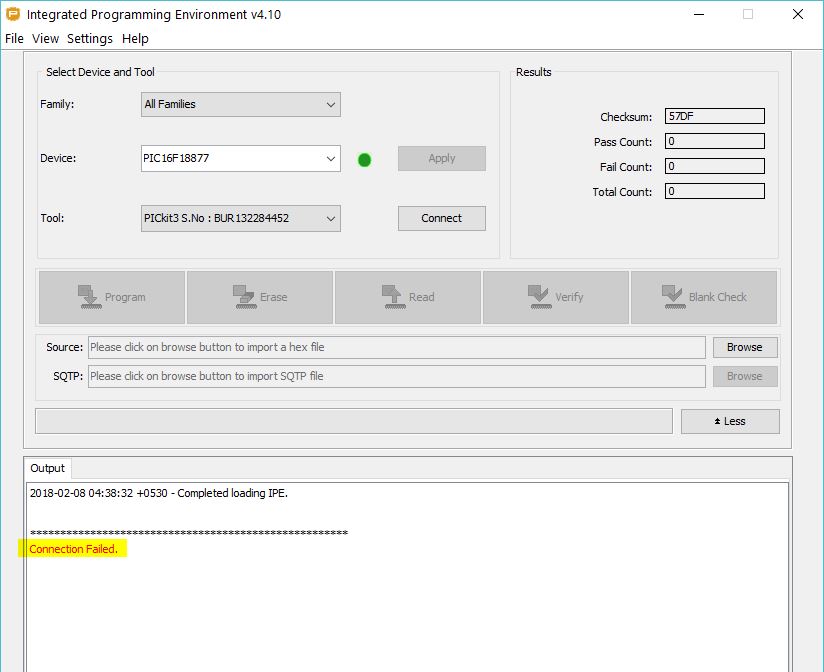Click the Checksum field showing 57DF
Viewport: 824px width, 672px height.
pos(715,116)
